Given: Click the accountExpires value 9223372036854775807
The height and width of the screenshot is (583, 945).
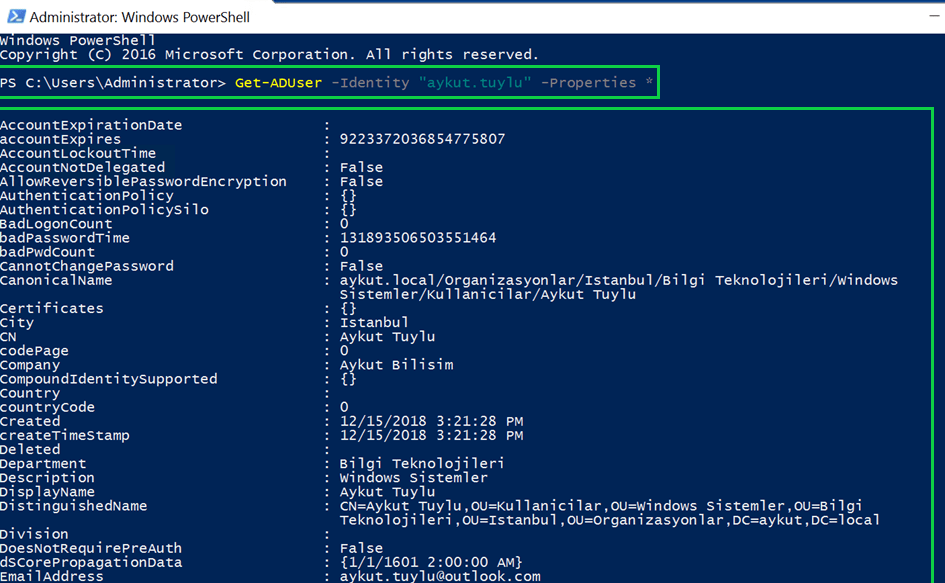Looking at the screenshot, I should [422, 139].
